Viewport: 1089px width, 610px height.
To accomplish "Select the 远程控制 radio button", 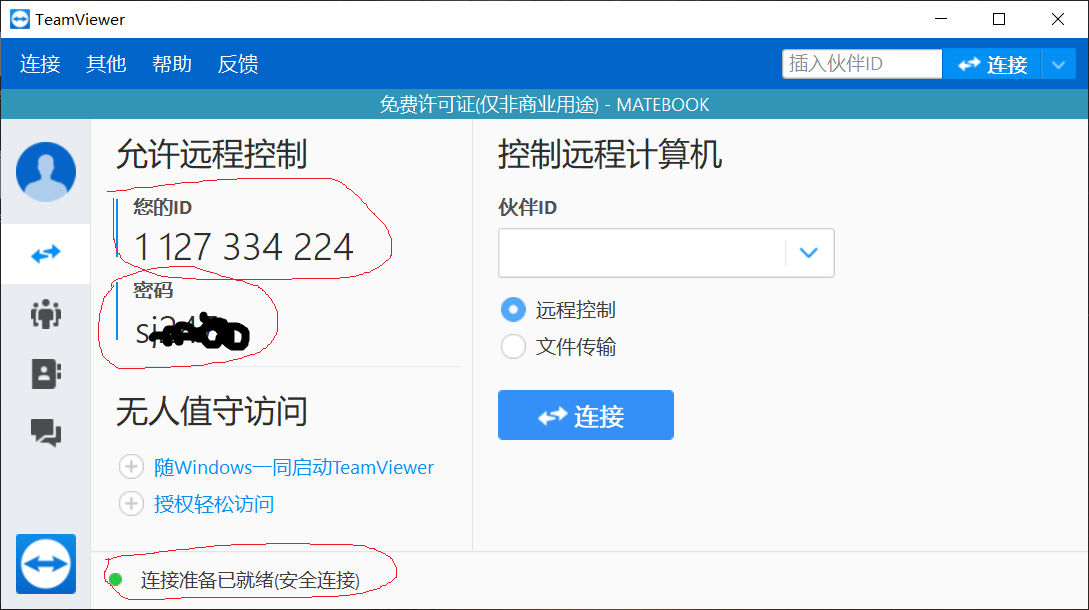I will (513, 310).
